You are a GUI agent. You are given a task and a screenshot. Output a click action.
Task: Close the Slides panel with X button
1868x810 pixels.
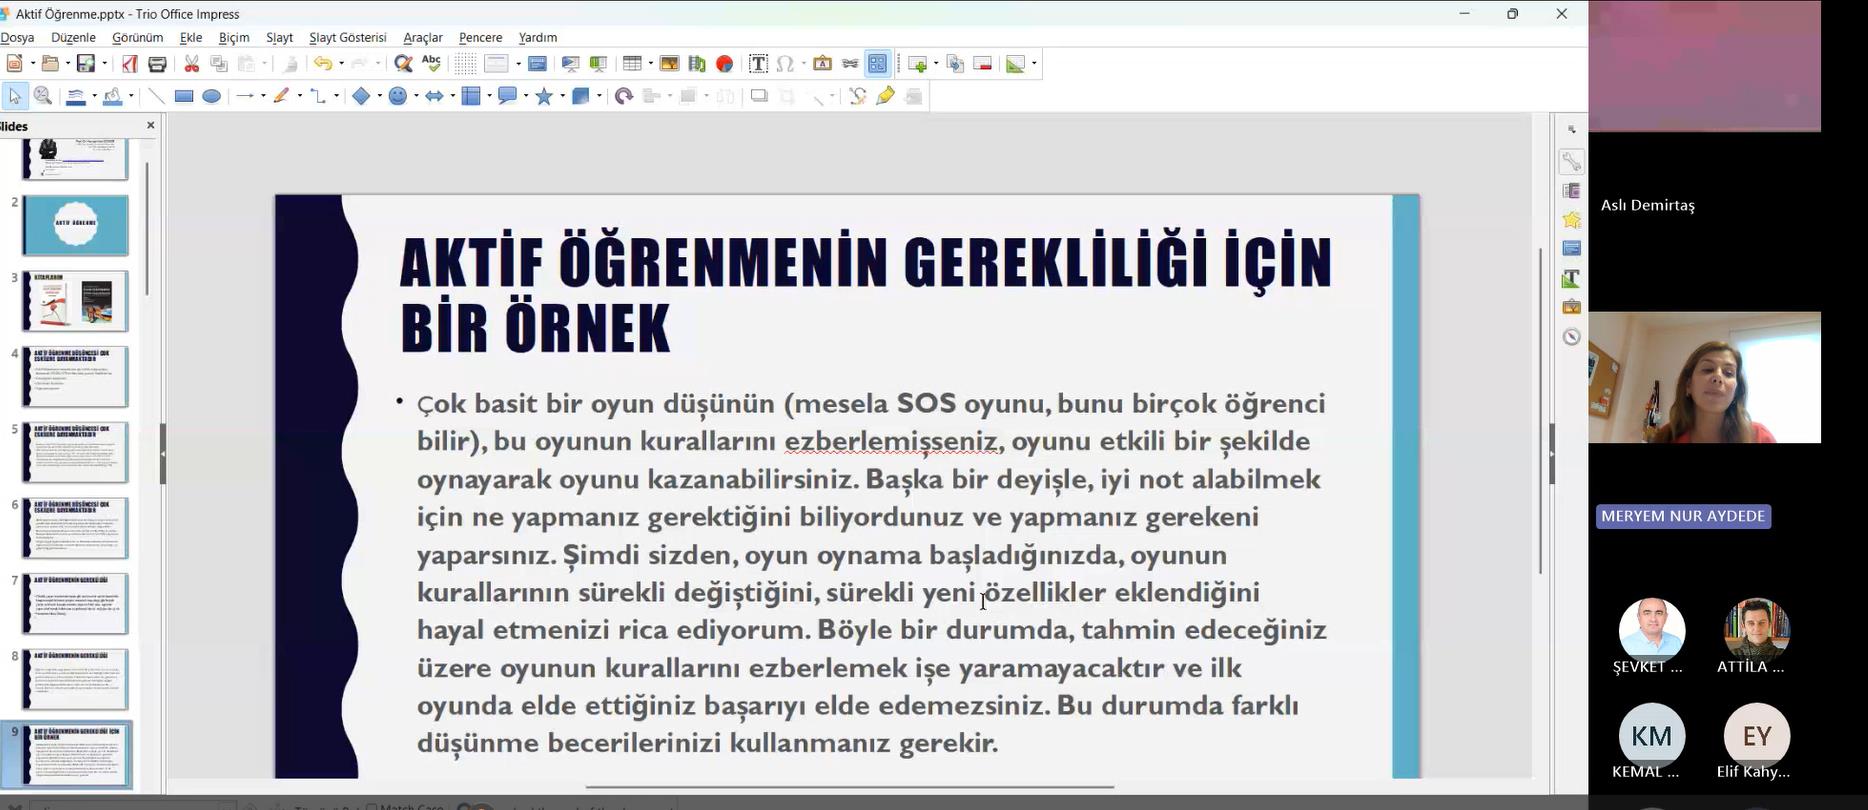[x=151, y=125]
